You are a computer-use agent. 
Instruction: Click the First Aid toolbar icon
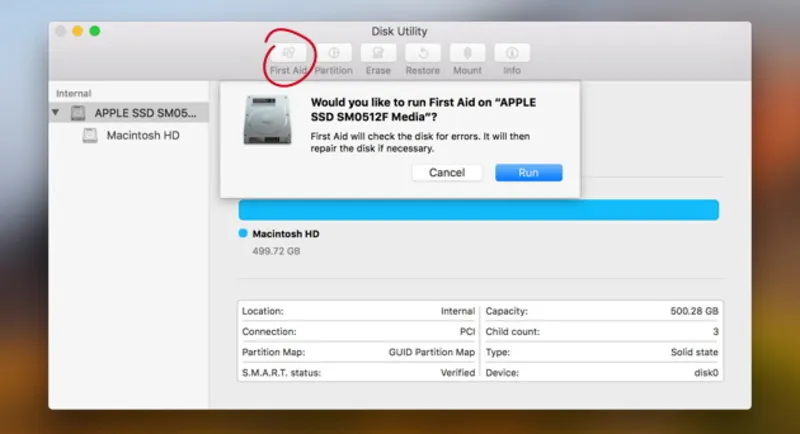point(289,53)
